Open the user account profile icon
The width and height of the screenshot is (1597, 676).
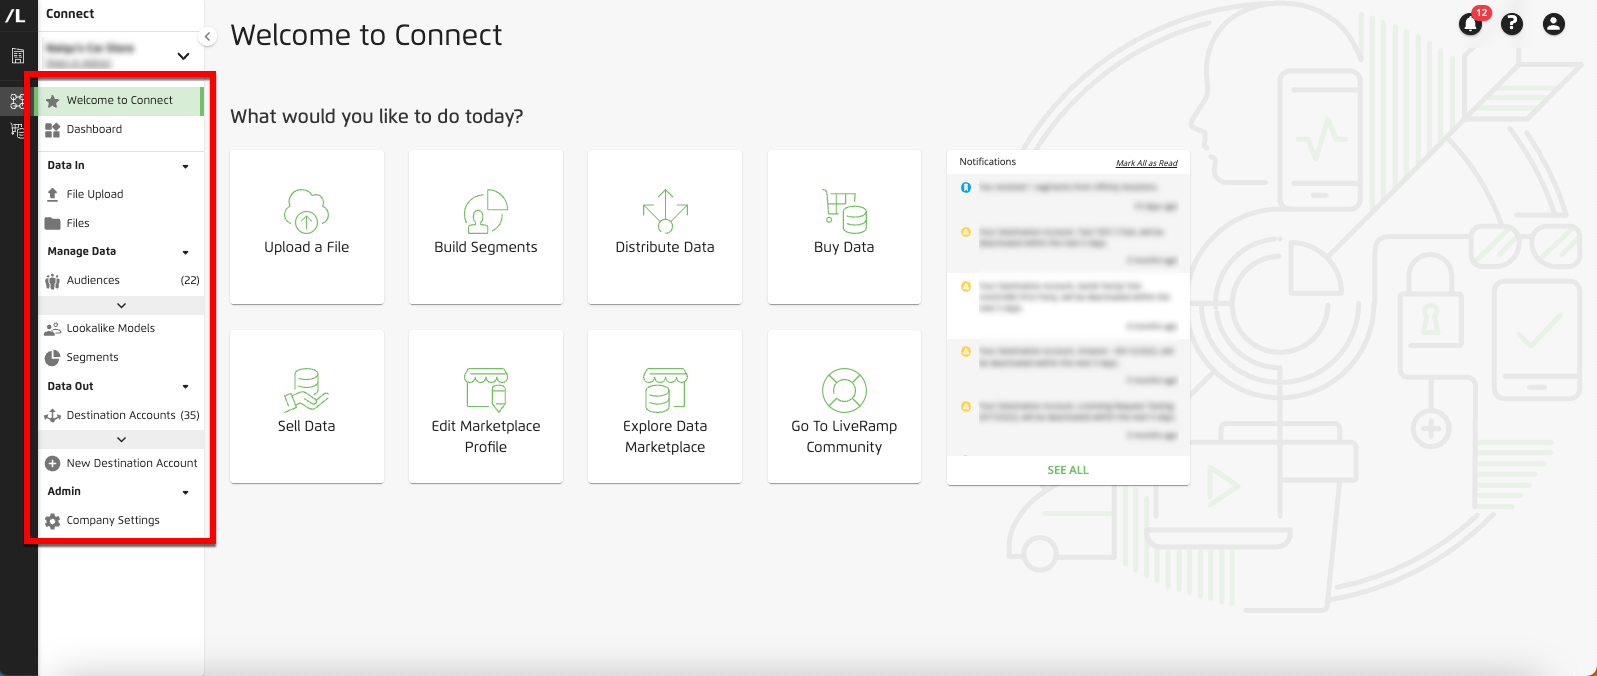click(x=1553, y=24)
